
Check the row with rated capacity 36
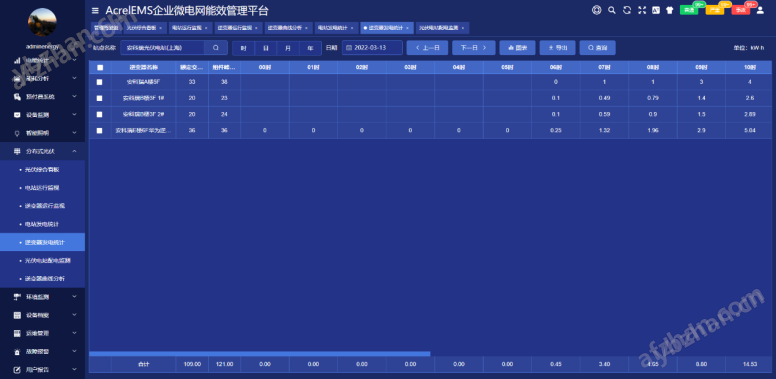point(99,131)
